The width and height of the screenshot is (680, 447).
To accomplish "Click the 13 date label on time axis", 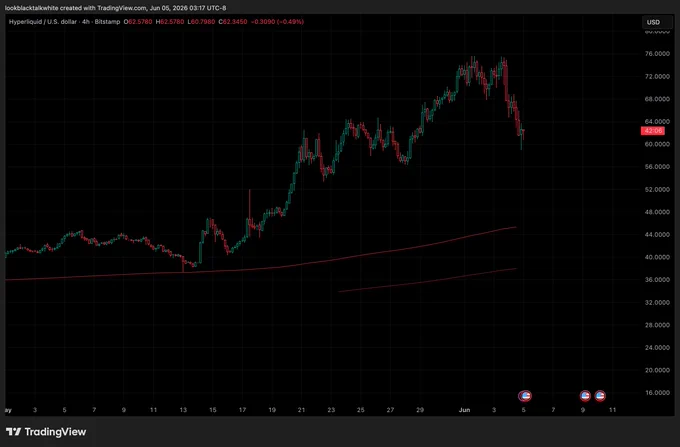I will pyautogui.click(x=183, y=410).
